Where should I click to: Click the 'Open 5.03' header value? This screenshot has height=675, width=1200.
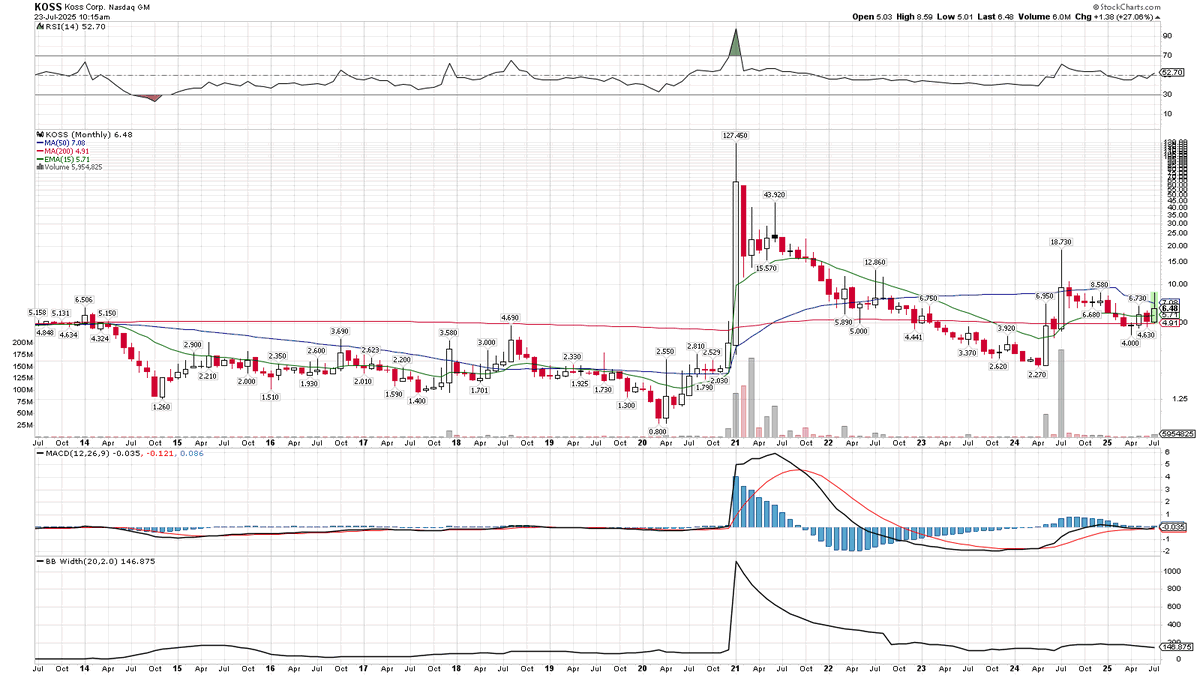[x=872, y=17]
